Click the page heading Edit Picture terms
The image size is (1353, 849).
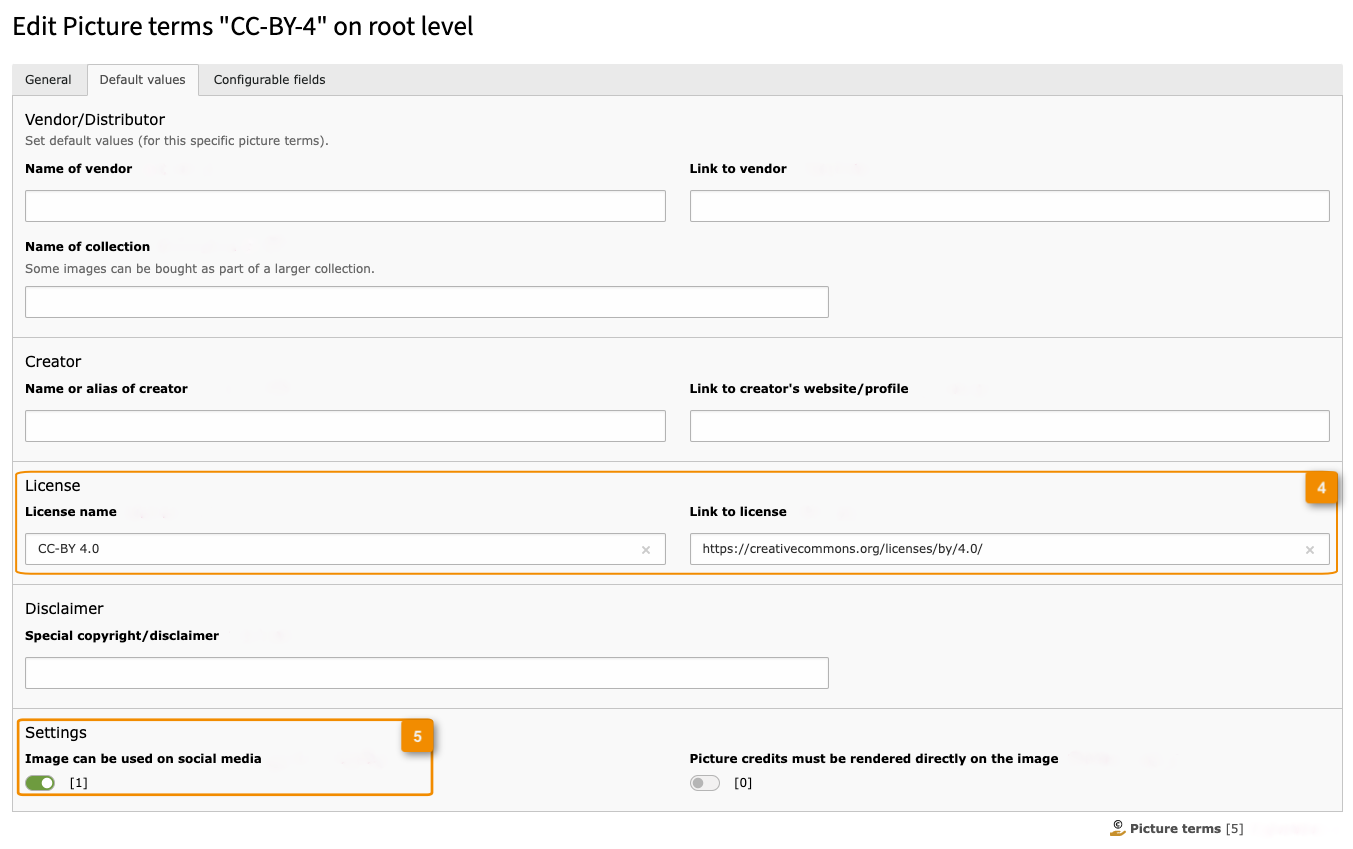pos(242,27)
